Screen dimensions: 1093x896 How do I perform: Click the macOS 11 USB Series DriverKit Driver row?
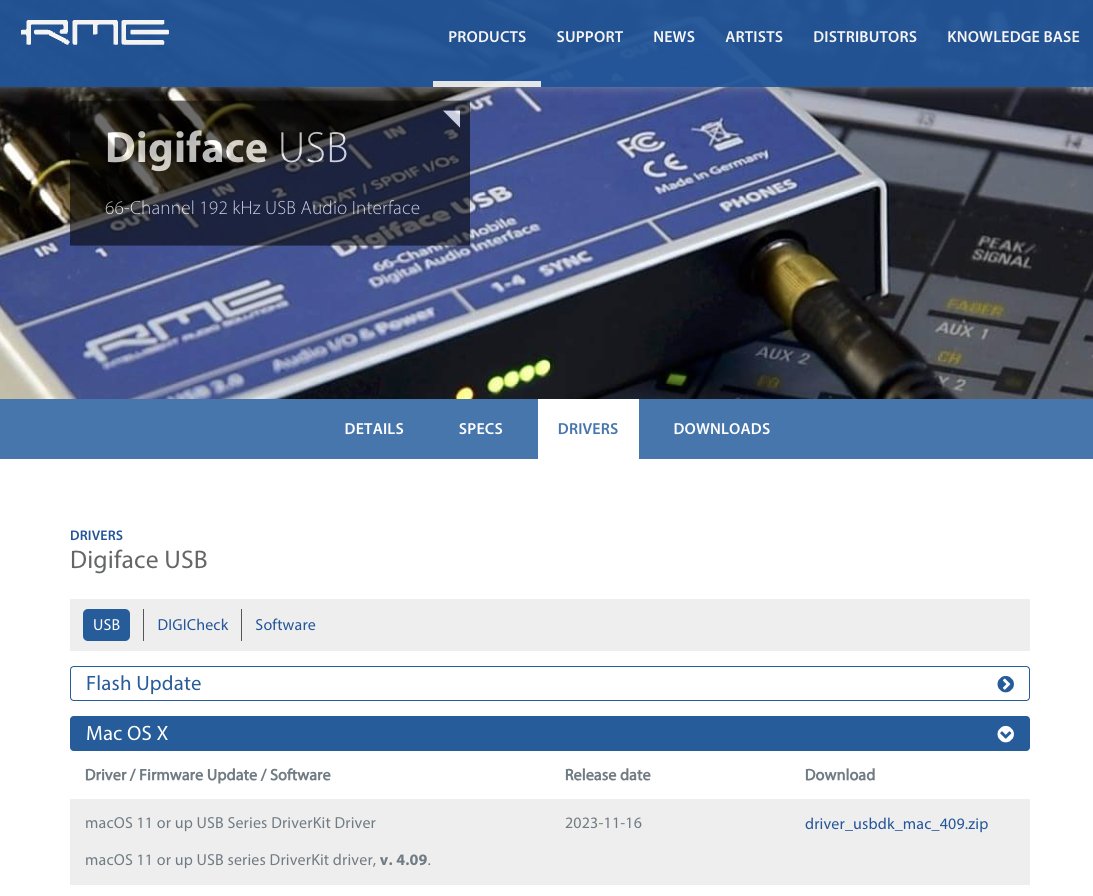point(230,823)
